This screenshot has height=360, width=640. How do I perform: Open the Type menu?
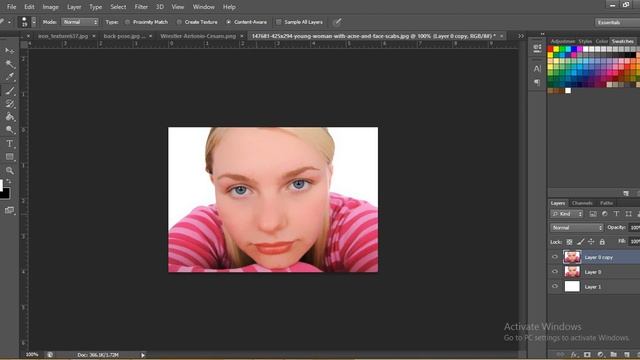coord(96,7)
